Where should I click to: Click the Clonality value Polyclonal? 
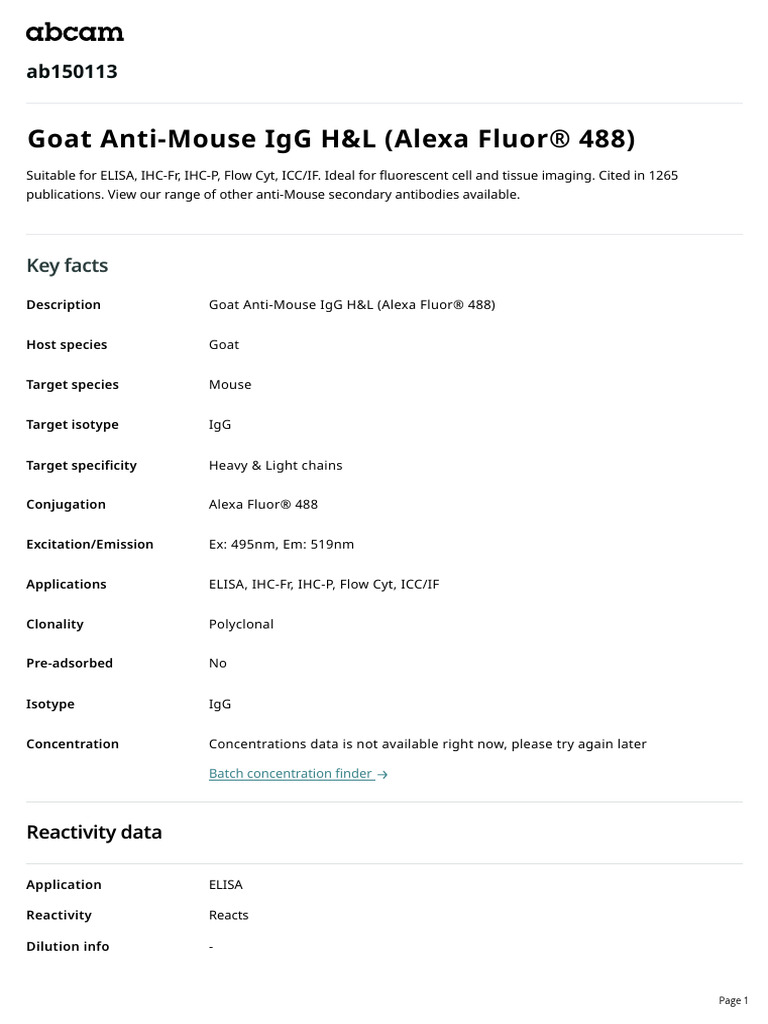pyautogui.click(x=241, y=624)
